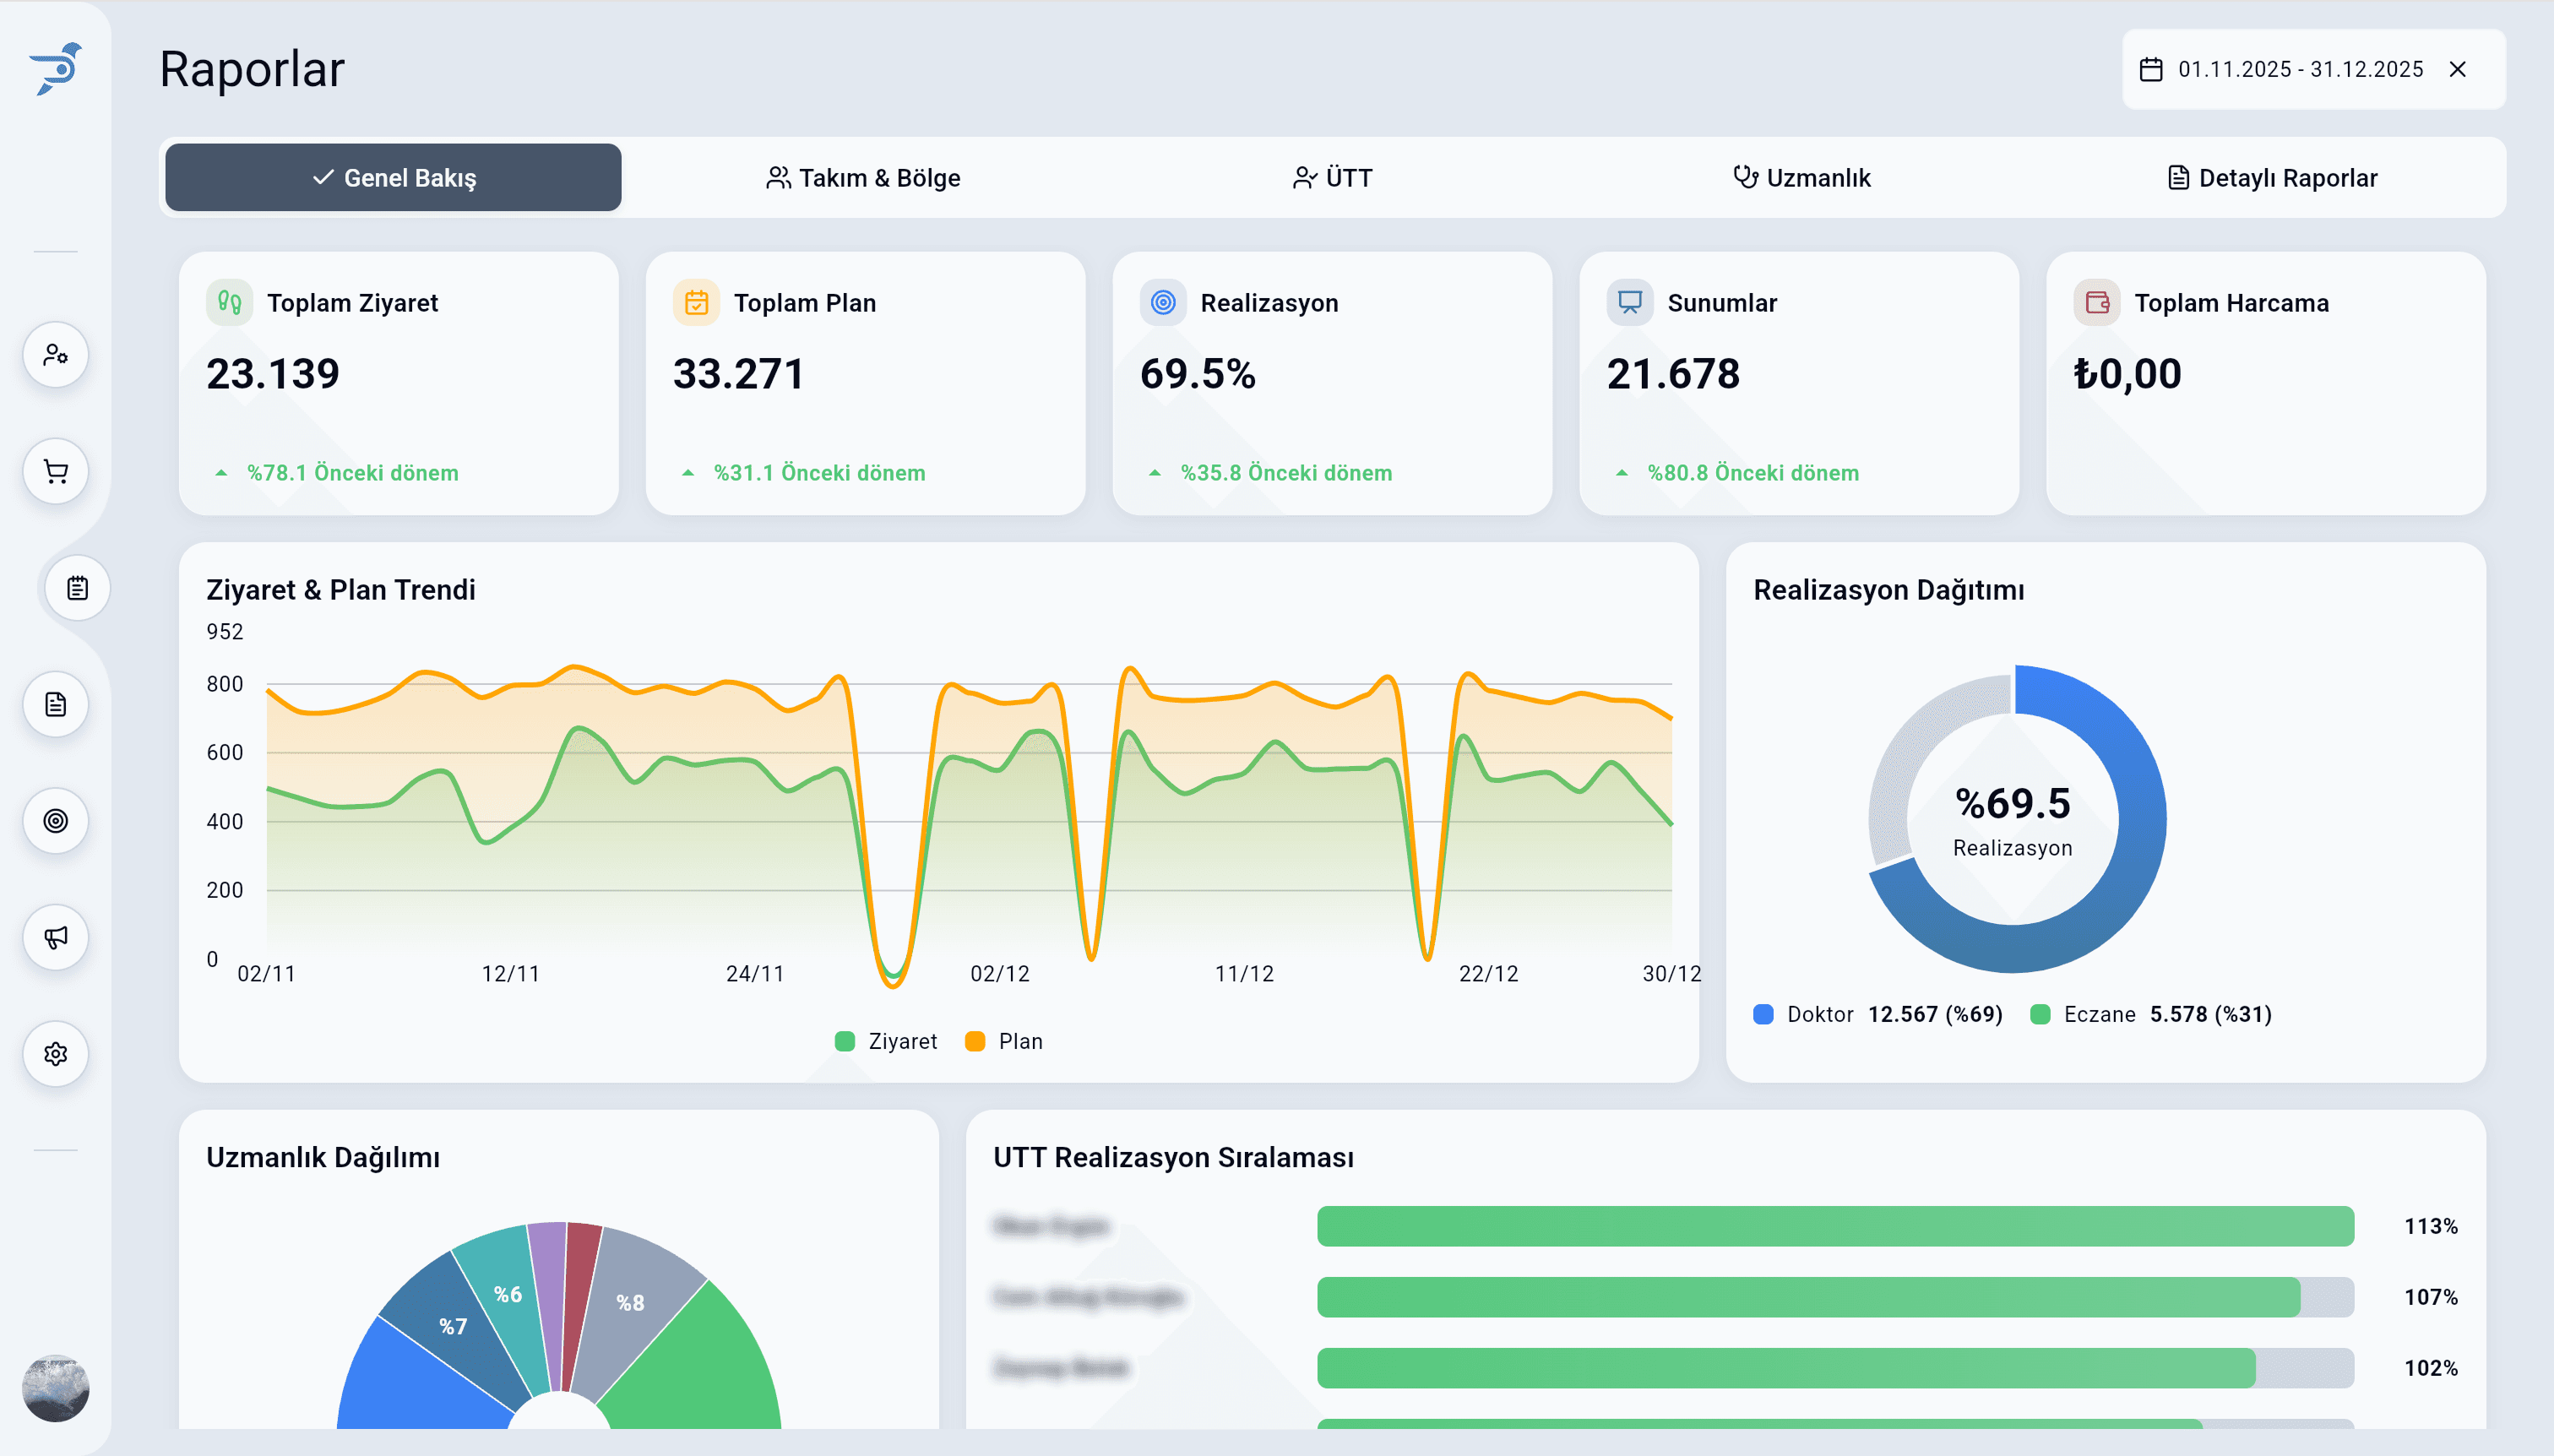This screenshot has width=2554, height=1456.
Task: Click the Sunumlar presentation icon
Action: pos(1629,301)
